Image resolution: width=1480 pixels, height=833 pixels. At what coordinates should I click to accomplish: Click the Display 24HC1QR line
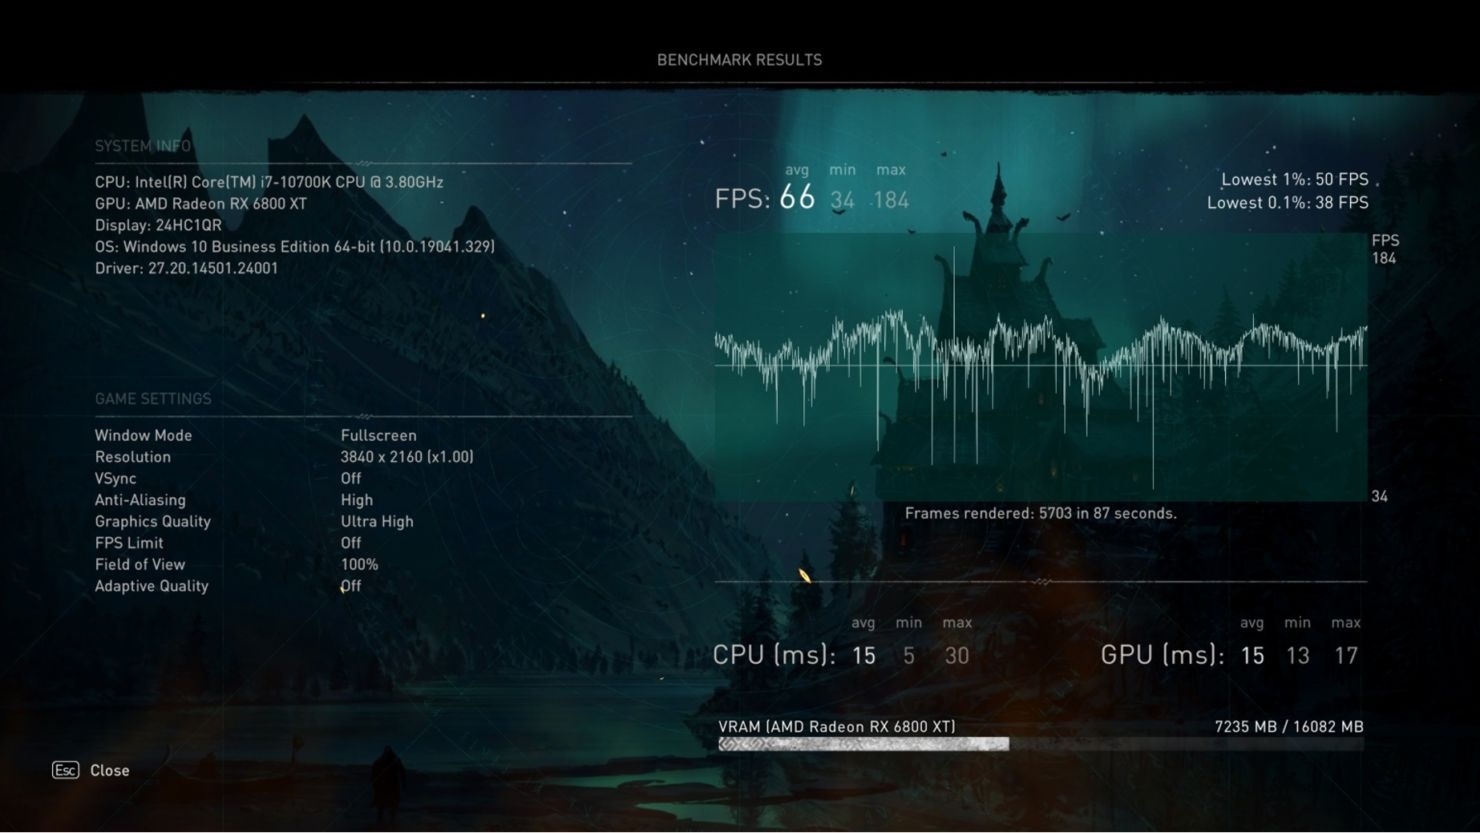click(x=158, y=226)
